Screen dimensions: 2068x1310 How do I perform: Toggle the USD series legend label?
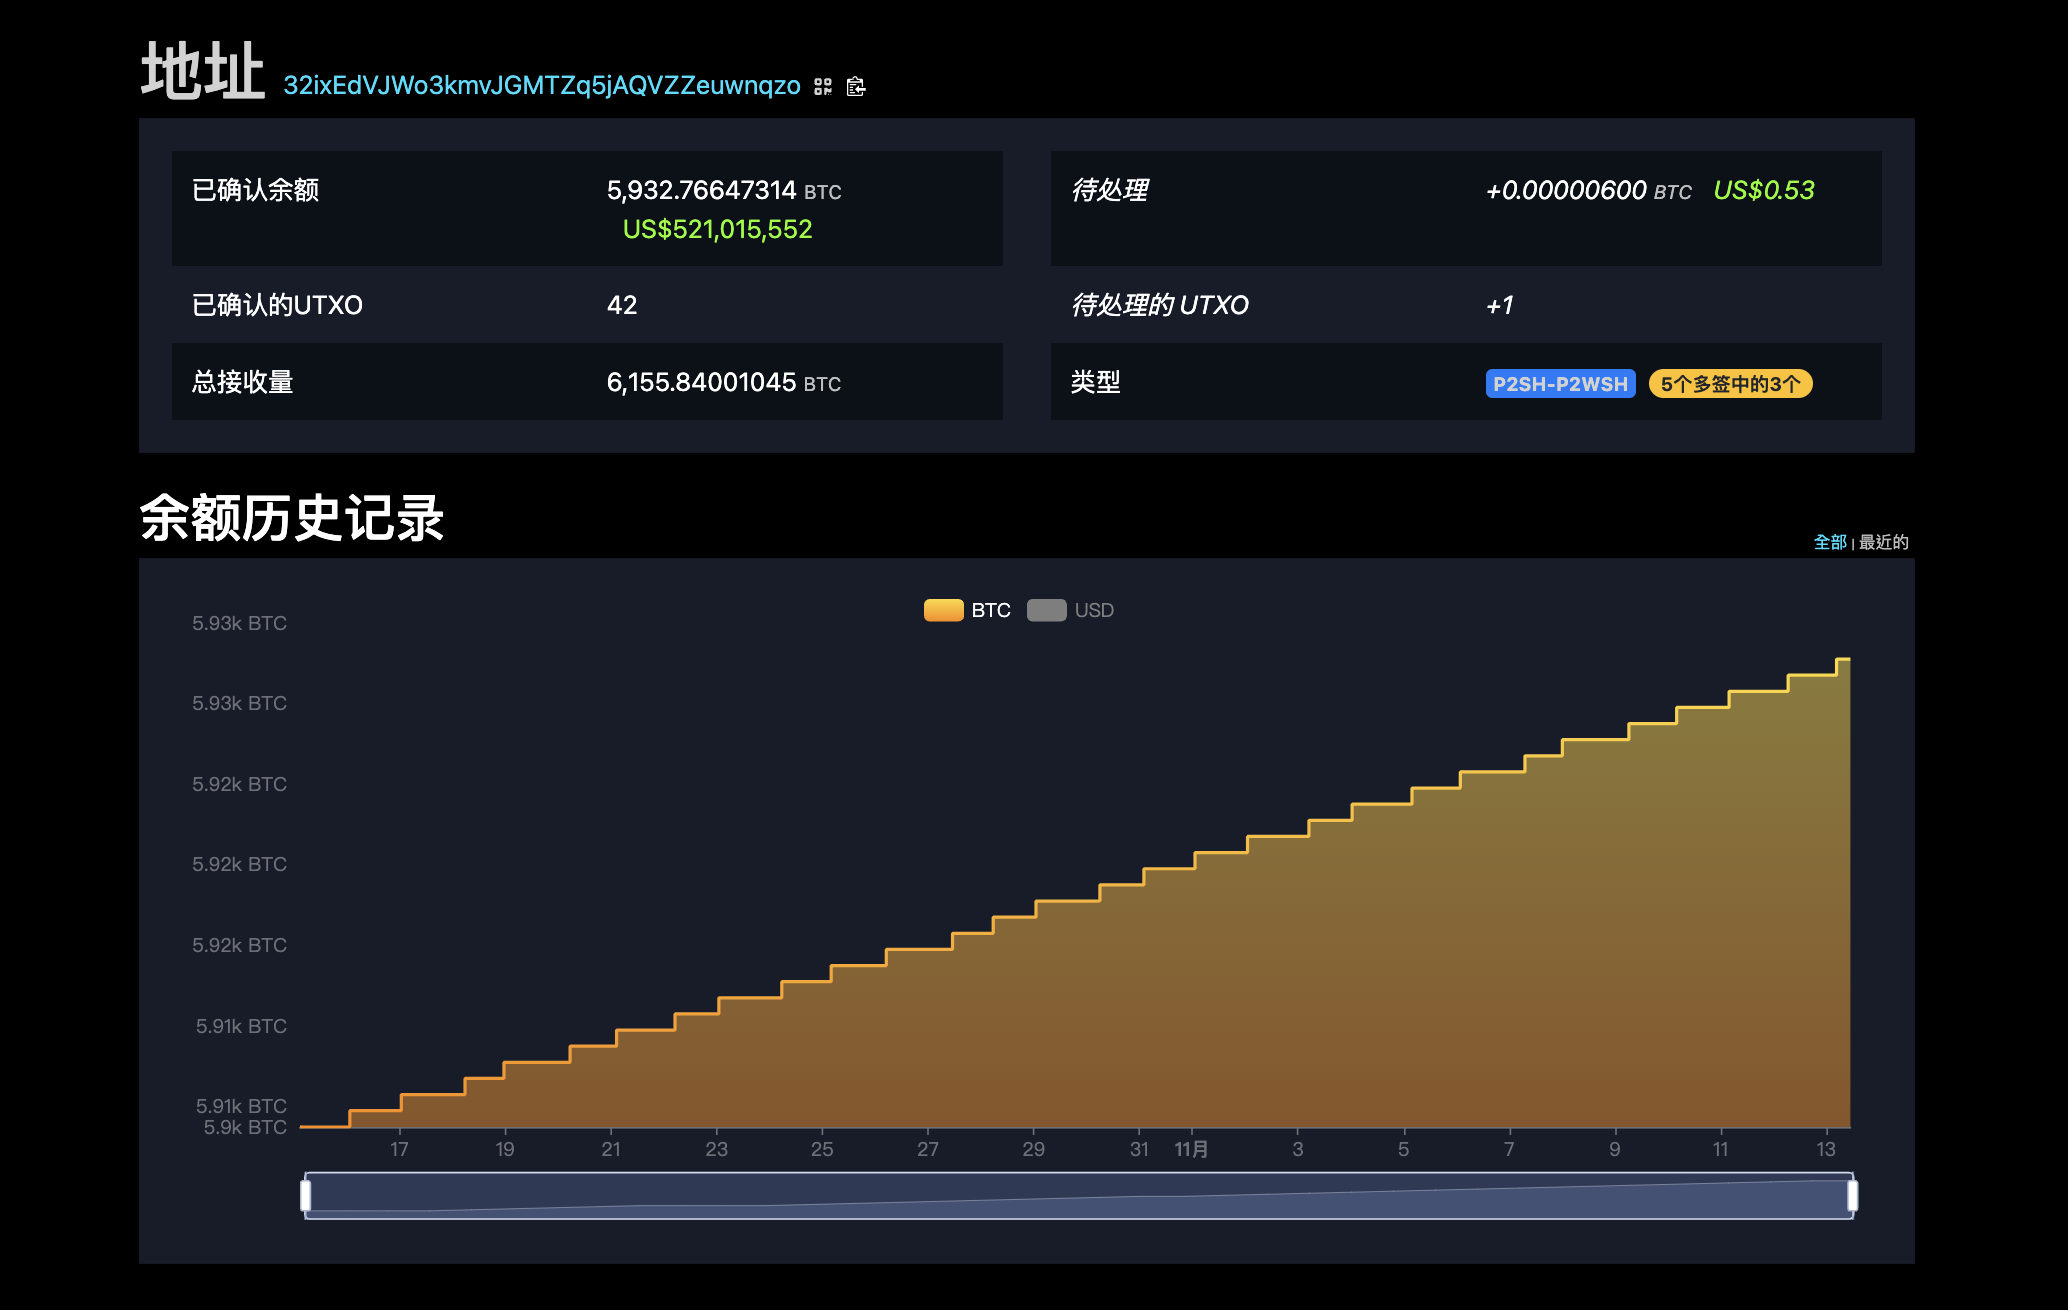click(1094, 610)
